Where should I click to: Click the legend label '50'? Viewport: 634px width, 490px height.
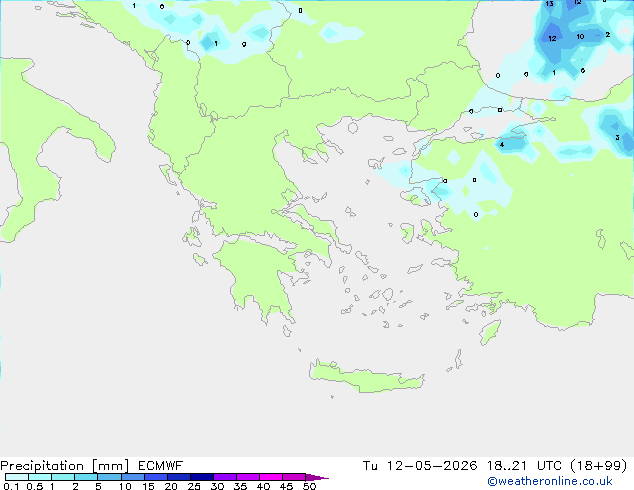click(x=309, y=486)
